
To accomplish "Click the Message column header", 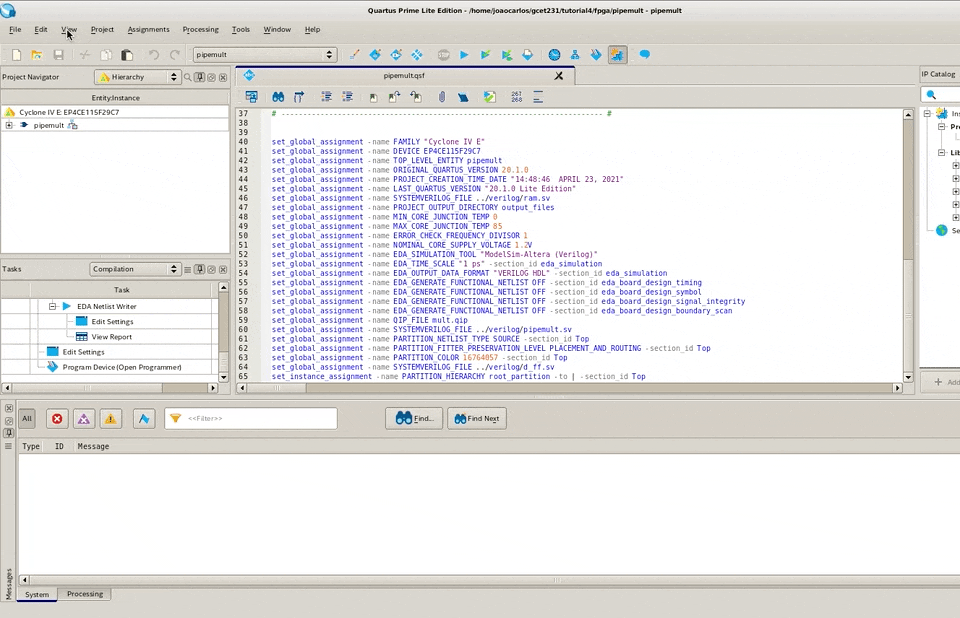I will tap(93, 447).
